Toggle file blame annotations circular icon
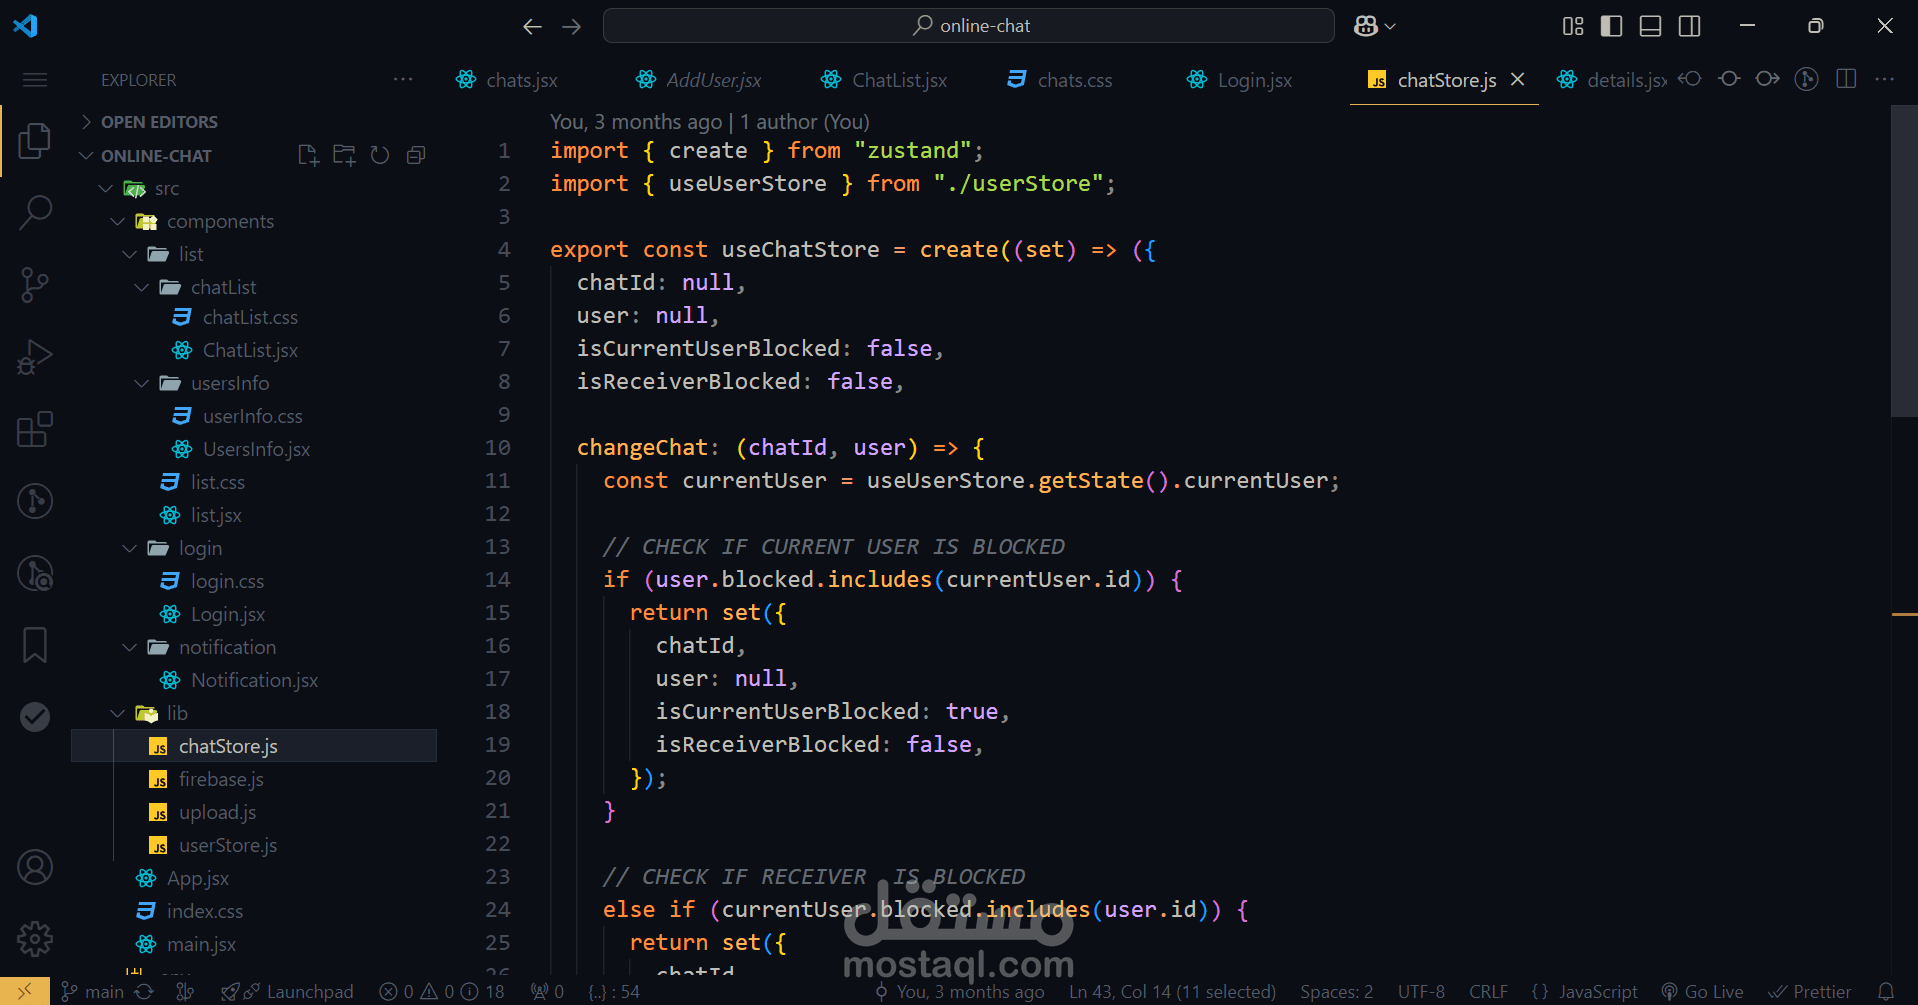 pos(1806,79)
